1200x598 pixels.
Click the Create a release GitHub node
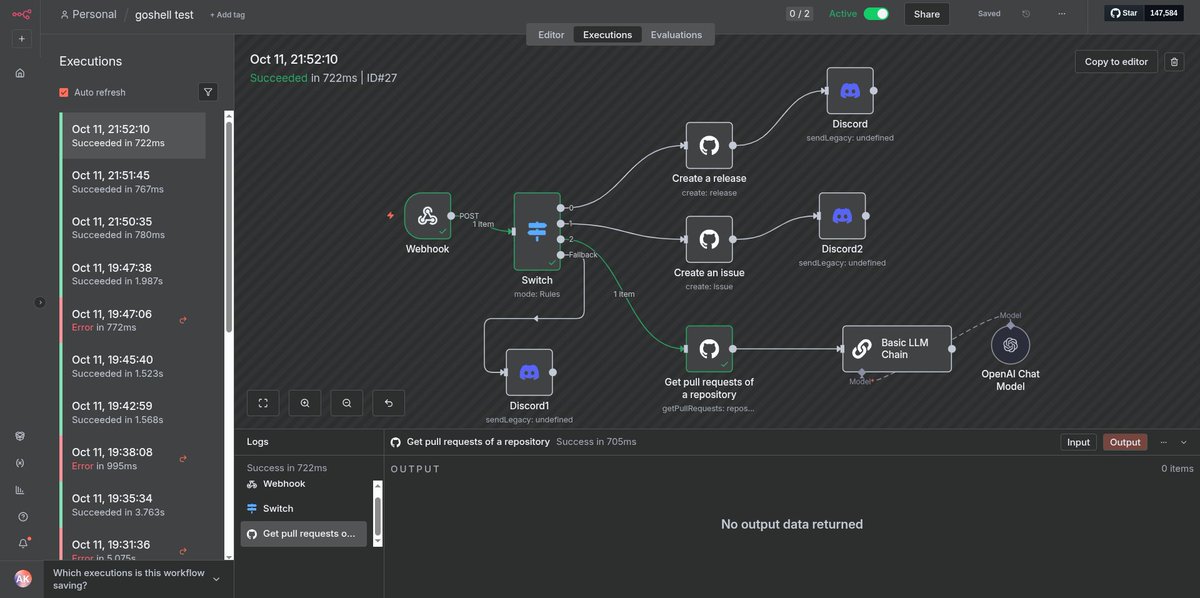click(x=709, y=145)
